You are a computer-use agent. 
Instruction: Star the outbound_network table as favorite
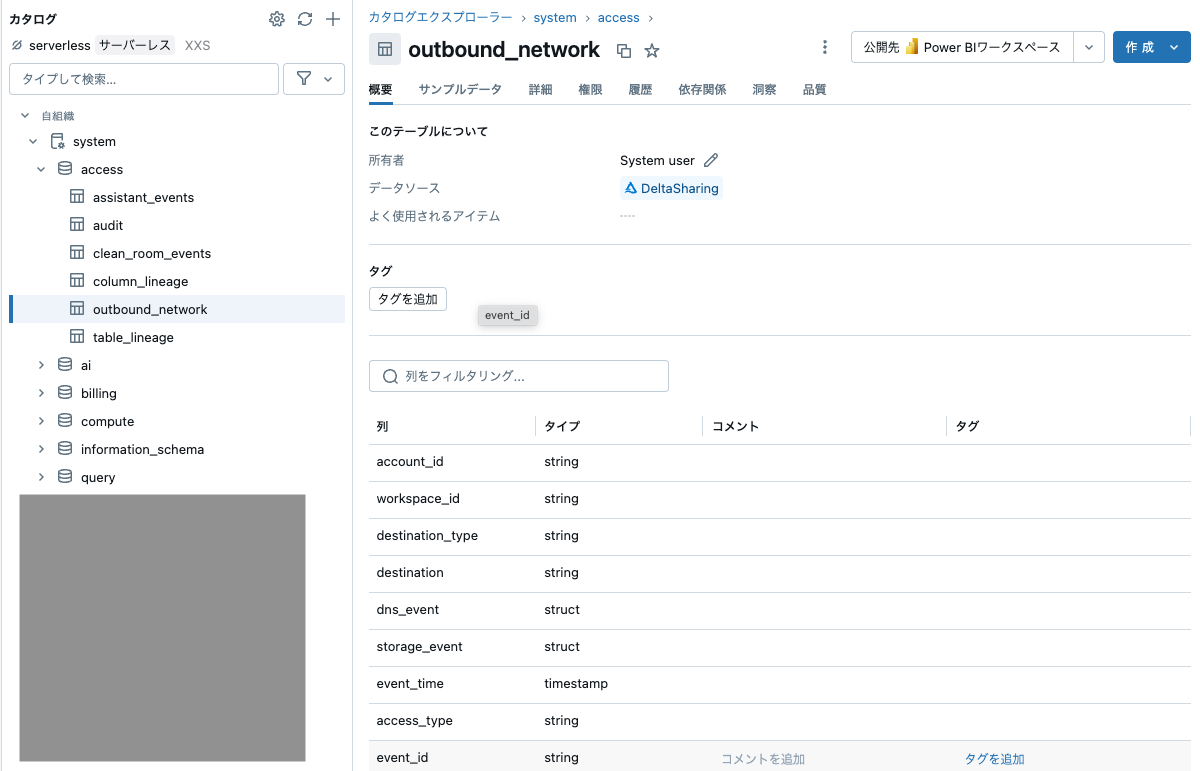(651, 50)
